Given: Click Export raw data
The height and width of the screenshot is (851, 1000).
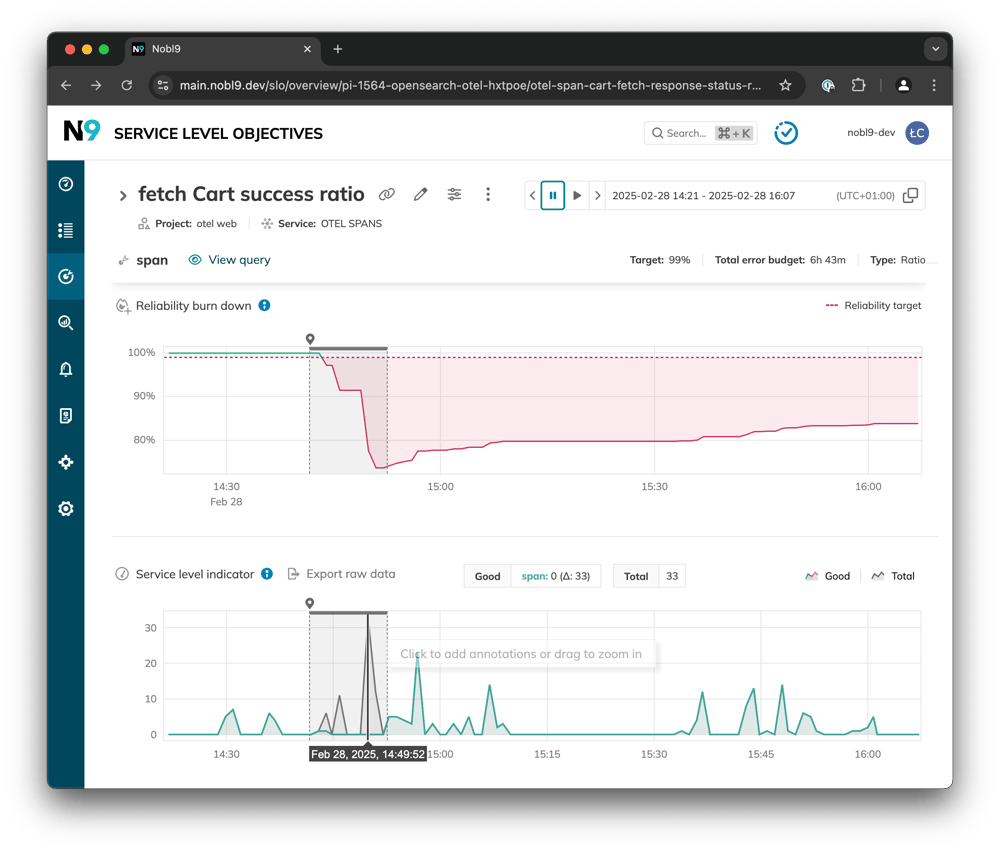Looking at the screenshot, I should click(342, 574).
